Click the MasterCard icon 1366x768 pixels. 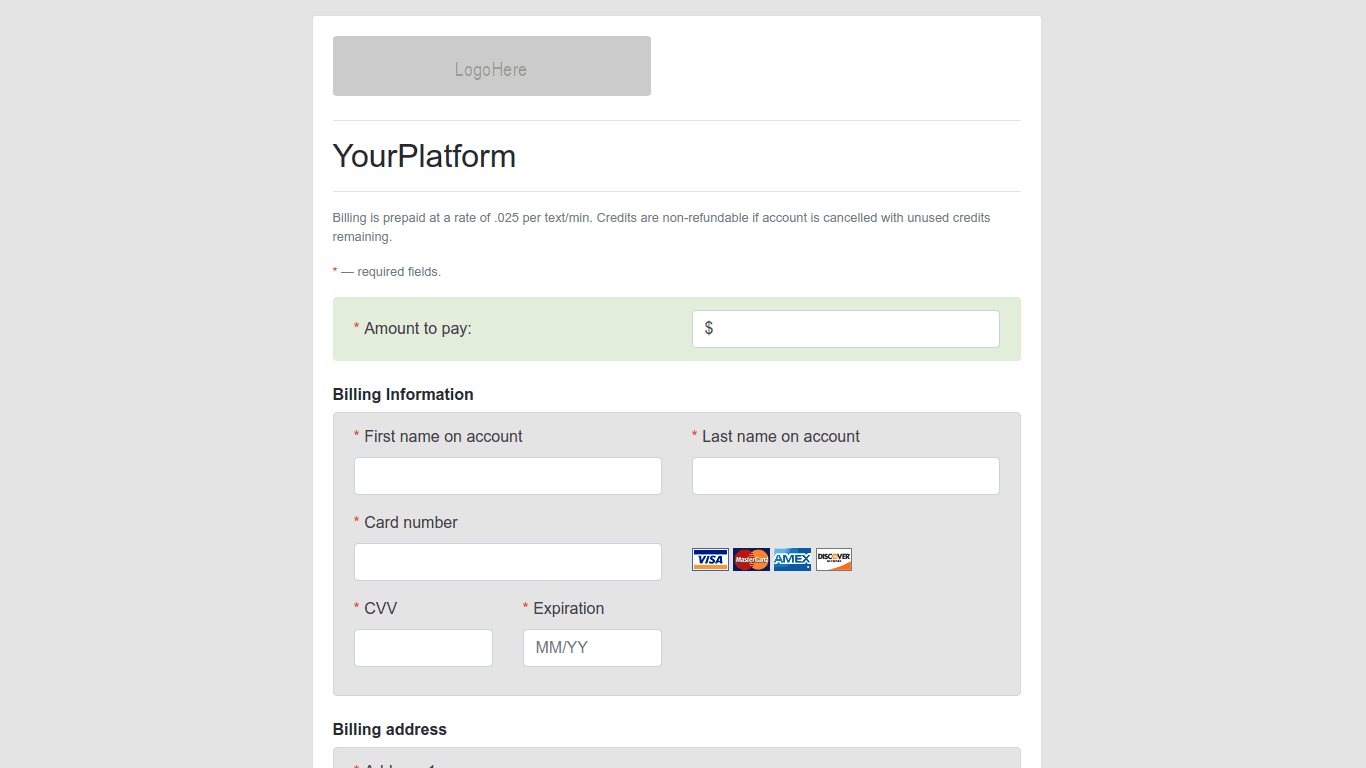click(x=751, y=559)
